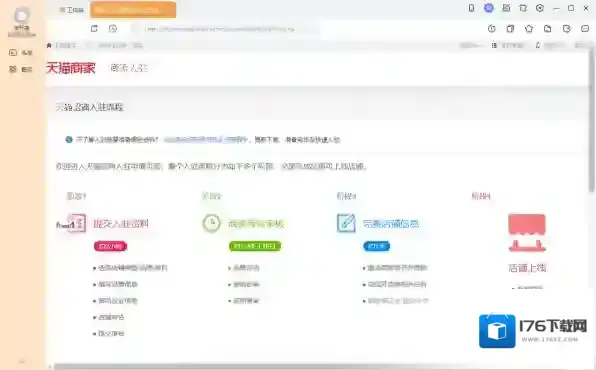Click the pentagon favorites icon in toolbar
The height and width of the screenshot is (370, 596).
click(529, 29)
